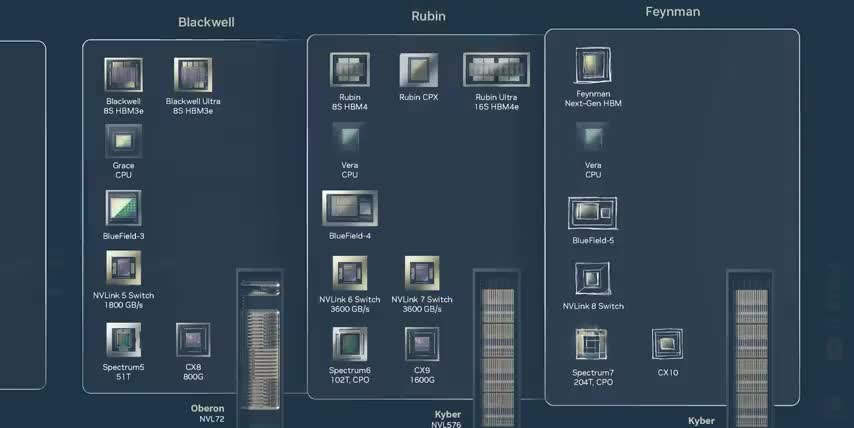The height and width of the screenshot is (428, 854).
Task: Click the CX8 800G chip icon
Action: coord(193,340)
